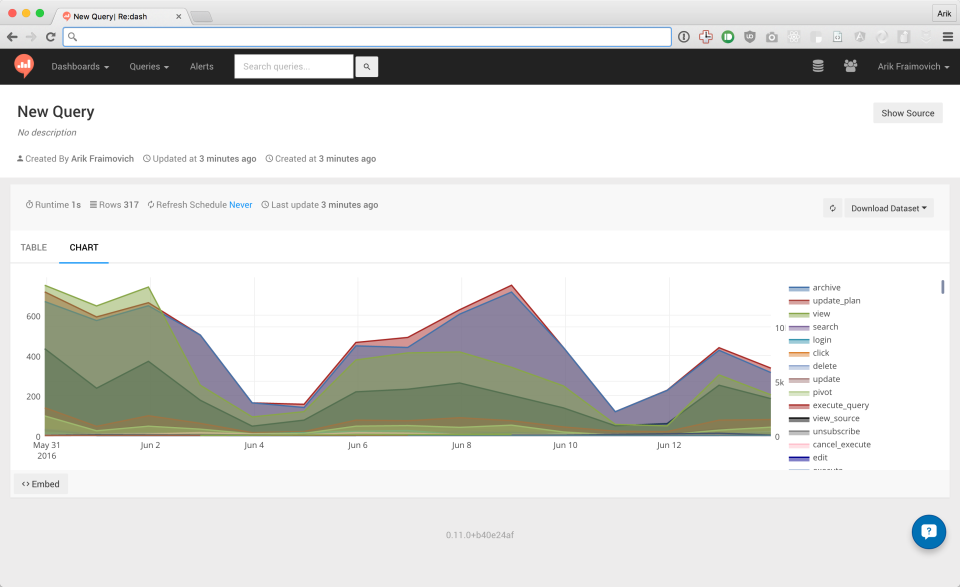The image size is (960, 587).
Task: Click the magnifier to search queries
Action: [x=366, y=66]
